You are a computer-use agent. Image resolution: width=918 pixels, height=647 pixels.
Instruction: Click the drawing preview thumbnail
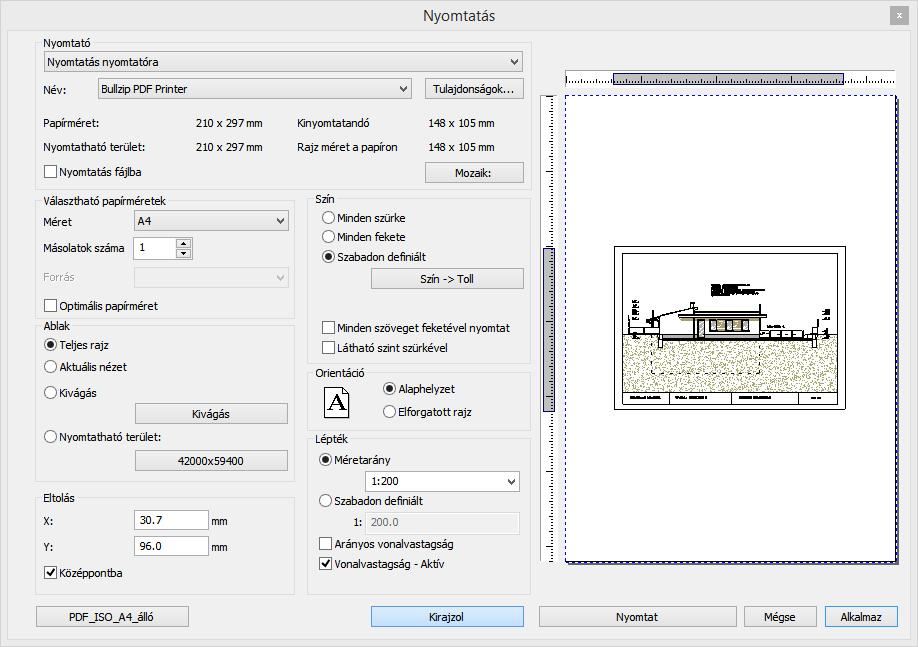pyautogui.click(x=729, y=328)
